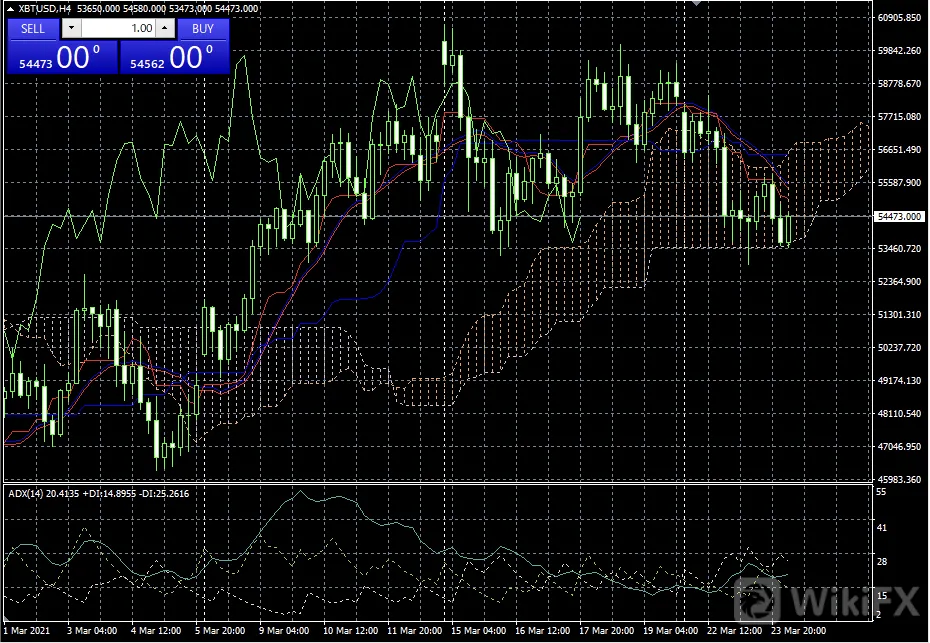Click the 60905.85 price axis label
The image size is (930, 643).
click(899, 18)
